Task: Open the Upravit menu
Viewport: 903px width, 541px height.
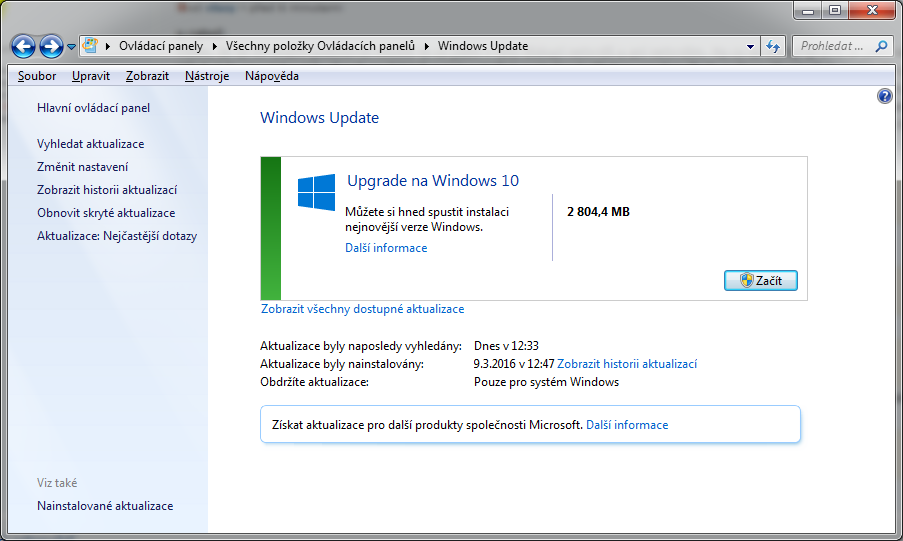Action: click(90, 76)
